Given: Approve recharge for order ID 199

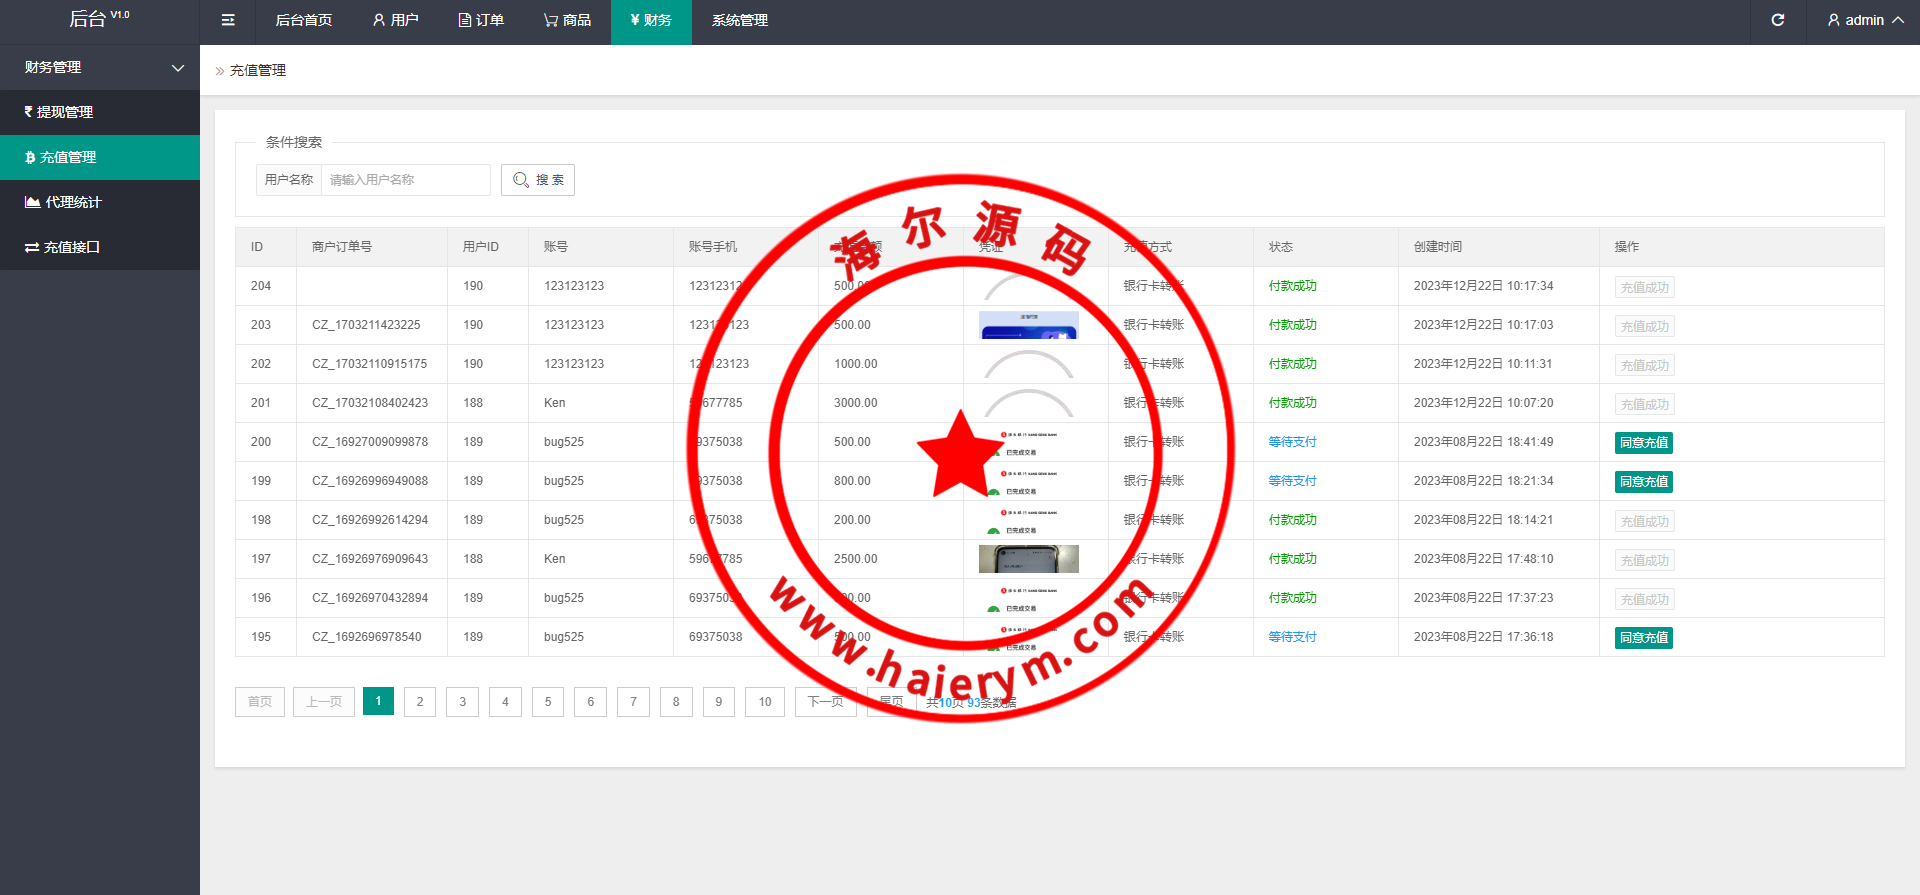Looking at the screenshot, I should [1644, 481].
